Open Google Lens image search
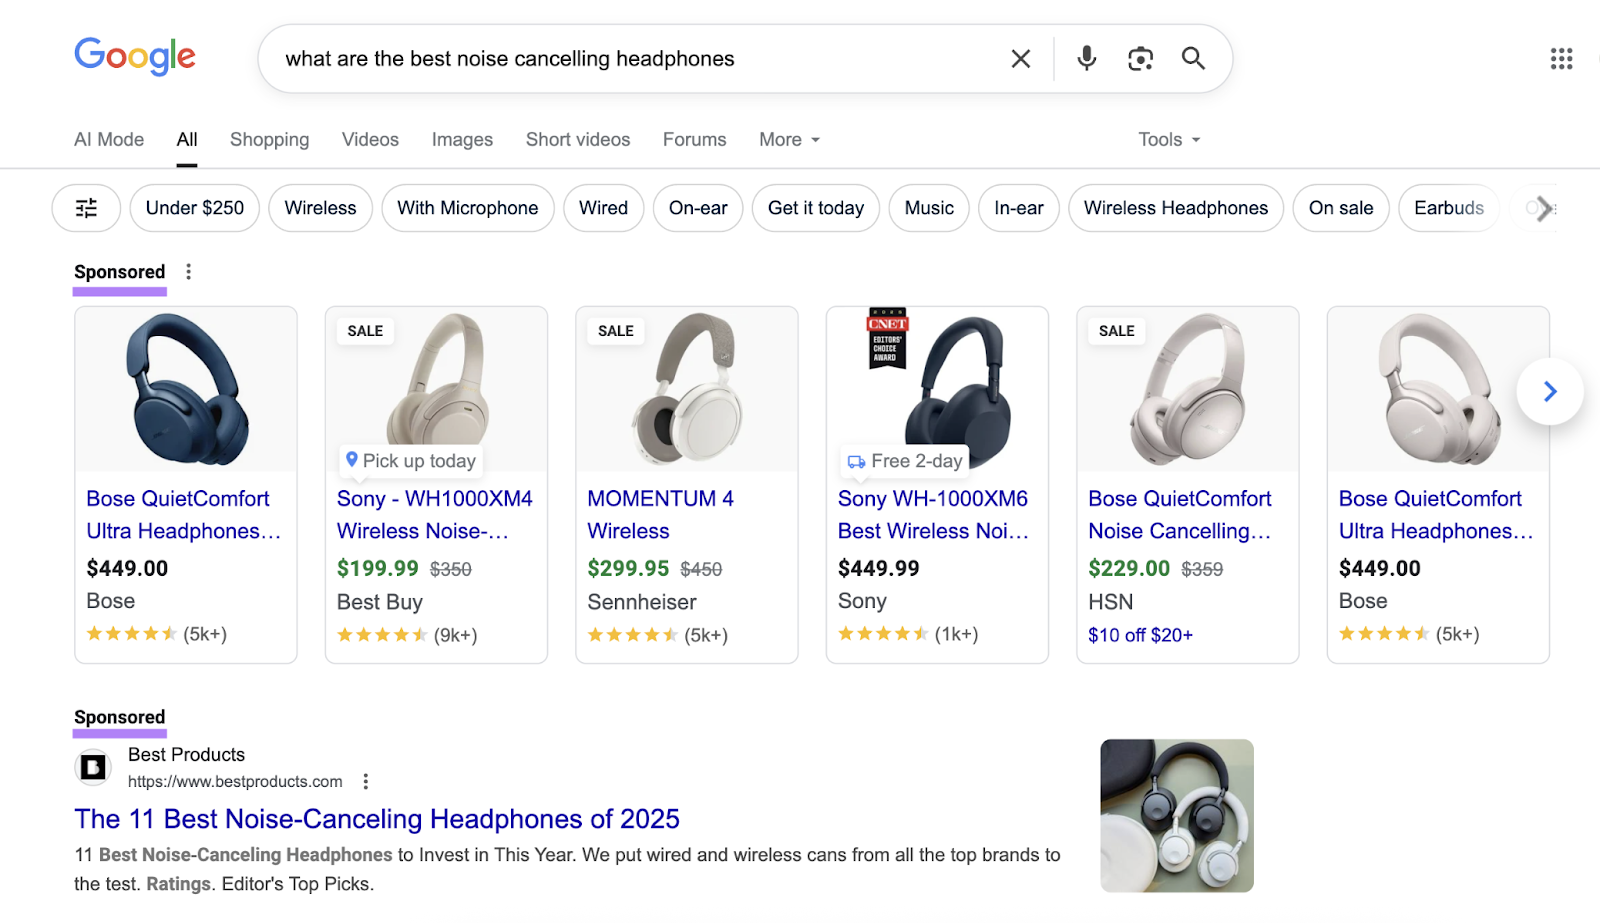This screenshot has height=923, width=1600. (1140, 58)
